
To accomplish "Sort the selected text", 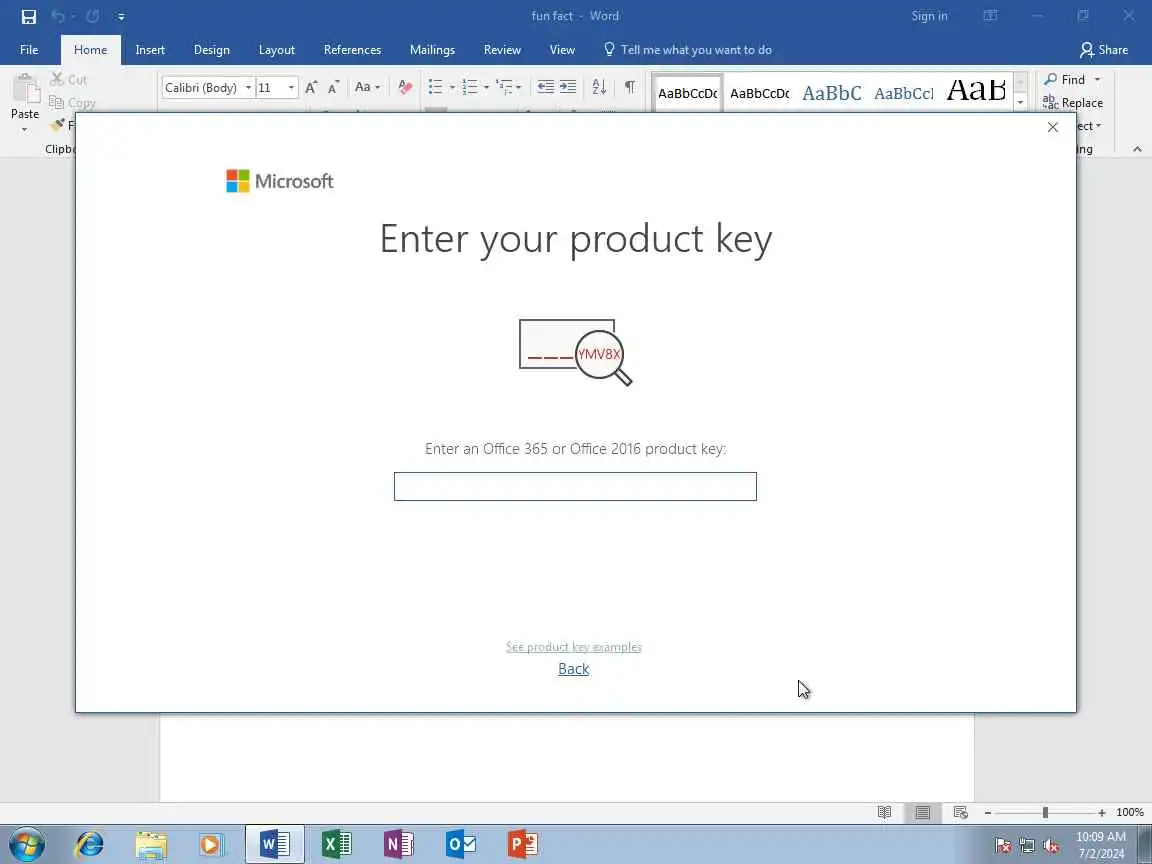I will point(600,87).
